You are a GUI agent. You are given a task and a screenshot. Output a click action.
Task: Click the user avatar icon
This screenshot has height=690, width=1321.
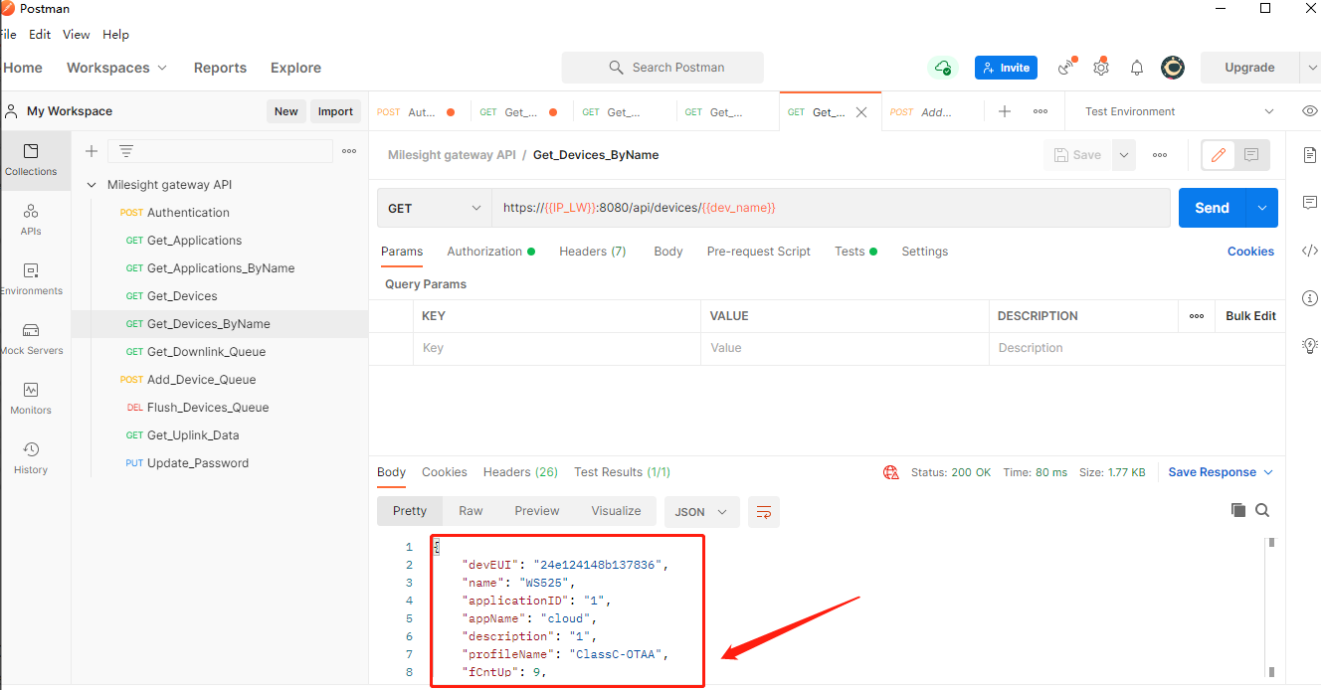(x=1173, y=67)
